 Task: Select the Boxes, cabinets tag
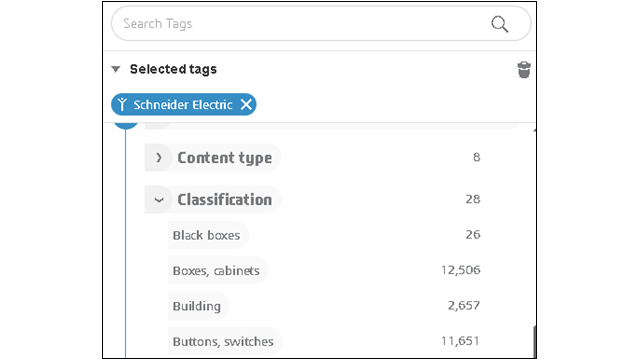click(216, 271)
